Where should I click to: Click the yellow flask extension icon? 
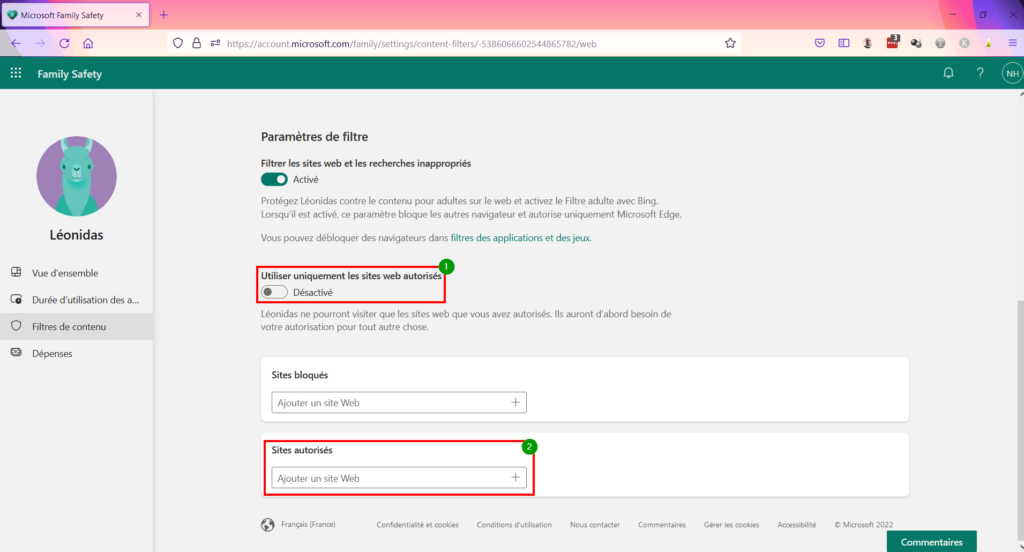click(989, 43)
